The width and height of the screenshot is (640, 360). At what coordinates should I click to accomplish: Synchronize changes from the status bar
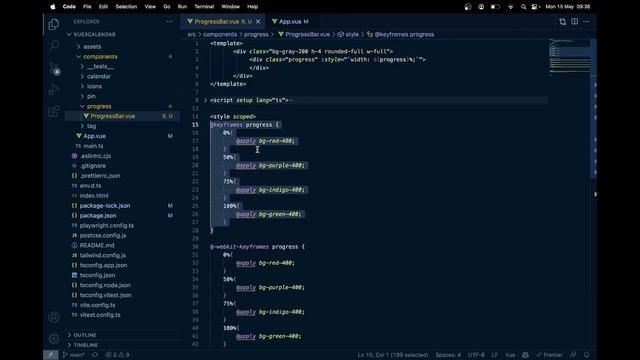pyautogui.click(x=95, y=355)
